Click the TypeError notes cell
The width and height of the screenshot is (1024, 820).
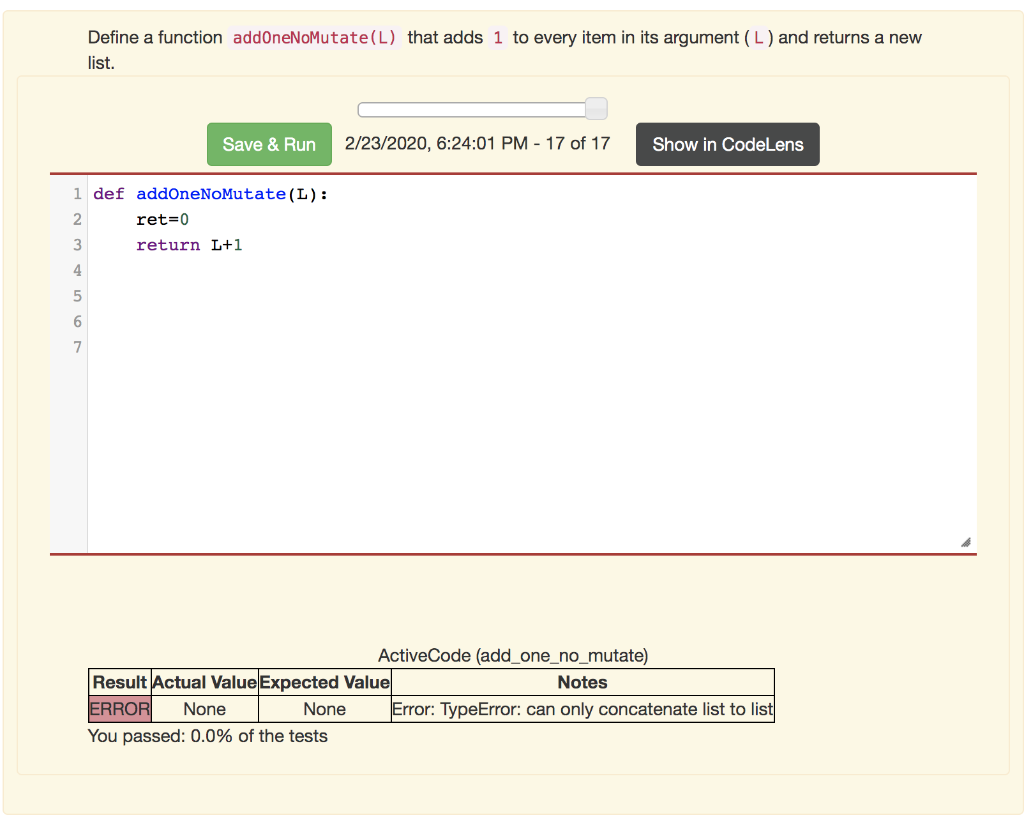point(583,709)
